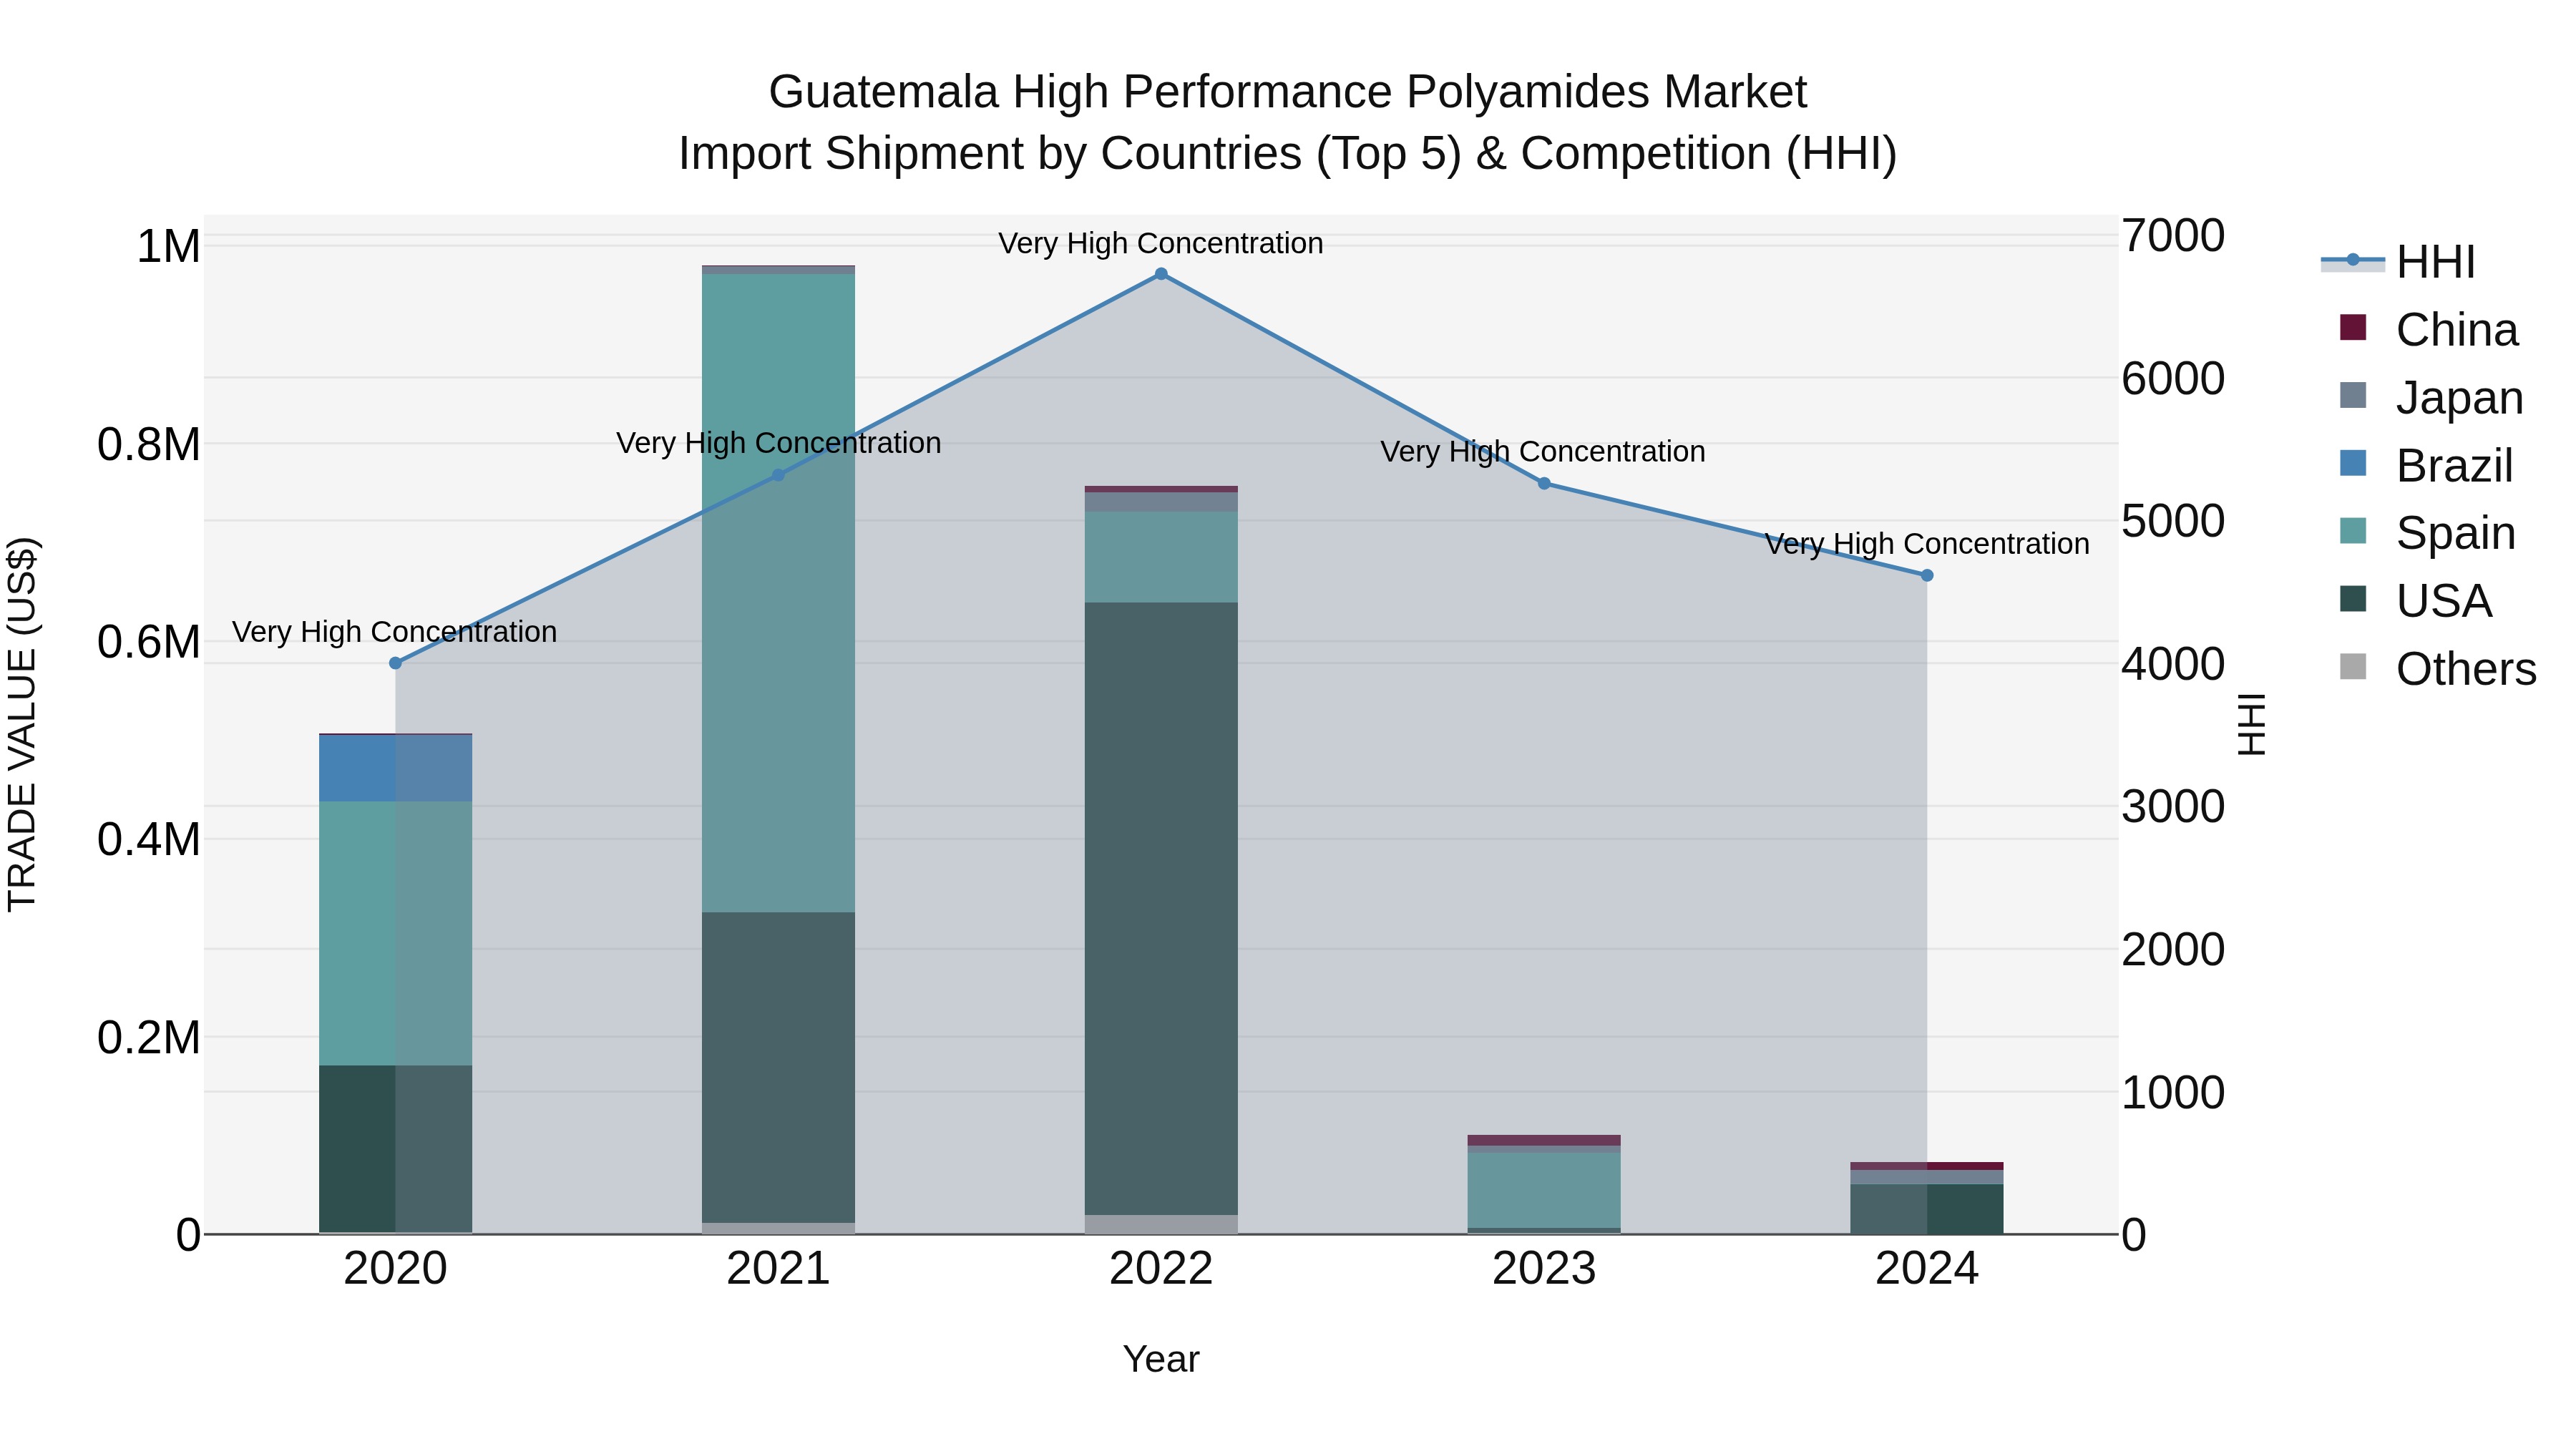Click the USA segment of 2022 bar

click(1161, 908)
